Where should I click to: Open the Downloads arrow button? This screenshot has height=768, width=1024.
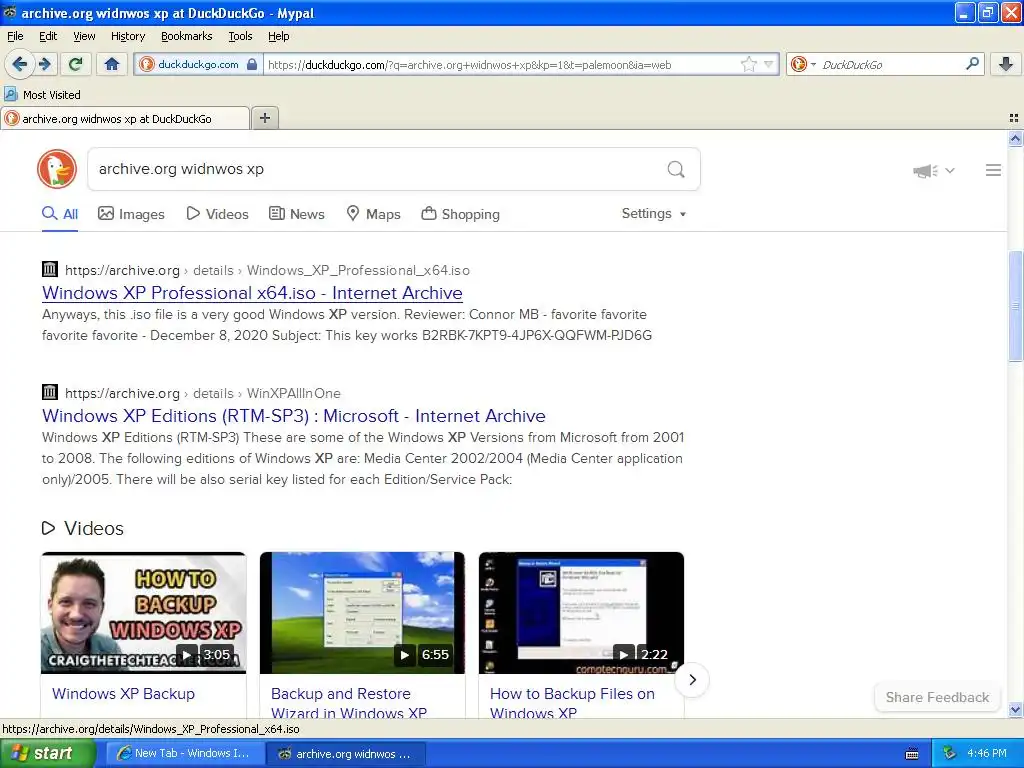click(x=1006, y=64)
